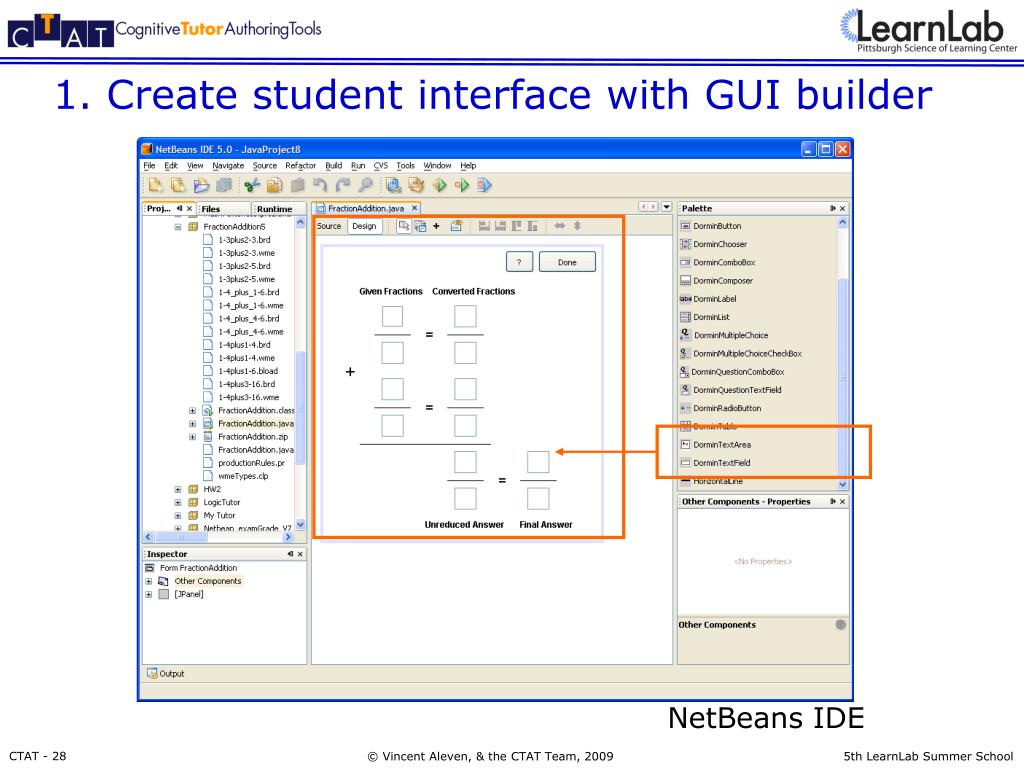Toggle the Design editor view
This screenshot has width=1024, height=768.
pyautogui.click(x=364, y=226)
